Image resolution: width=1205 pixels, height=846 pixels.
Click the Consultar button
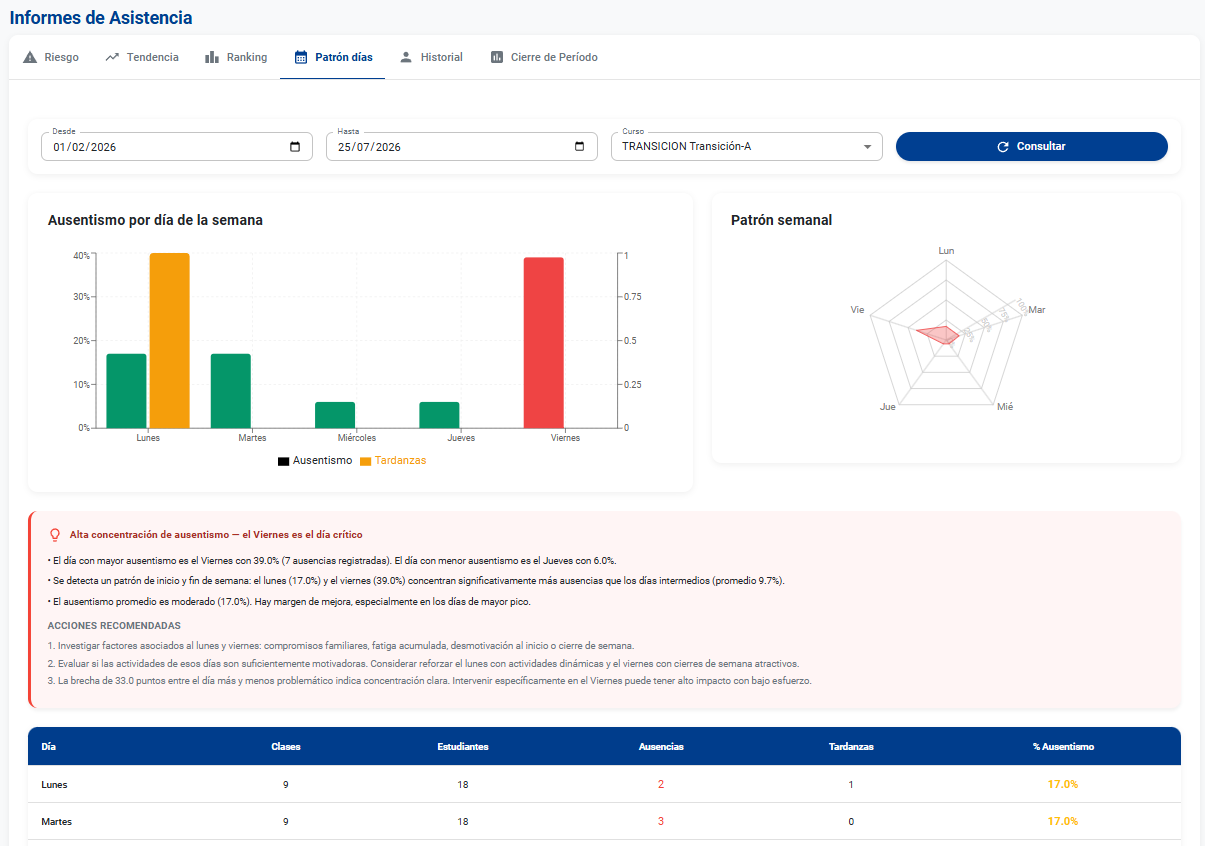coord(1032,147)
